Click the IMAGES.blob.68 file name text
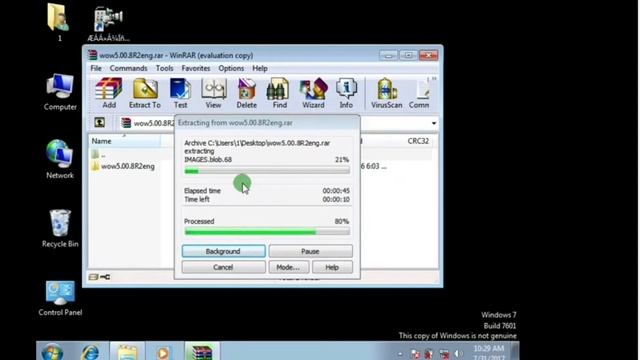The image size is (640, 360). tap(208, 160)
